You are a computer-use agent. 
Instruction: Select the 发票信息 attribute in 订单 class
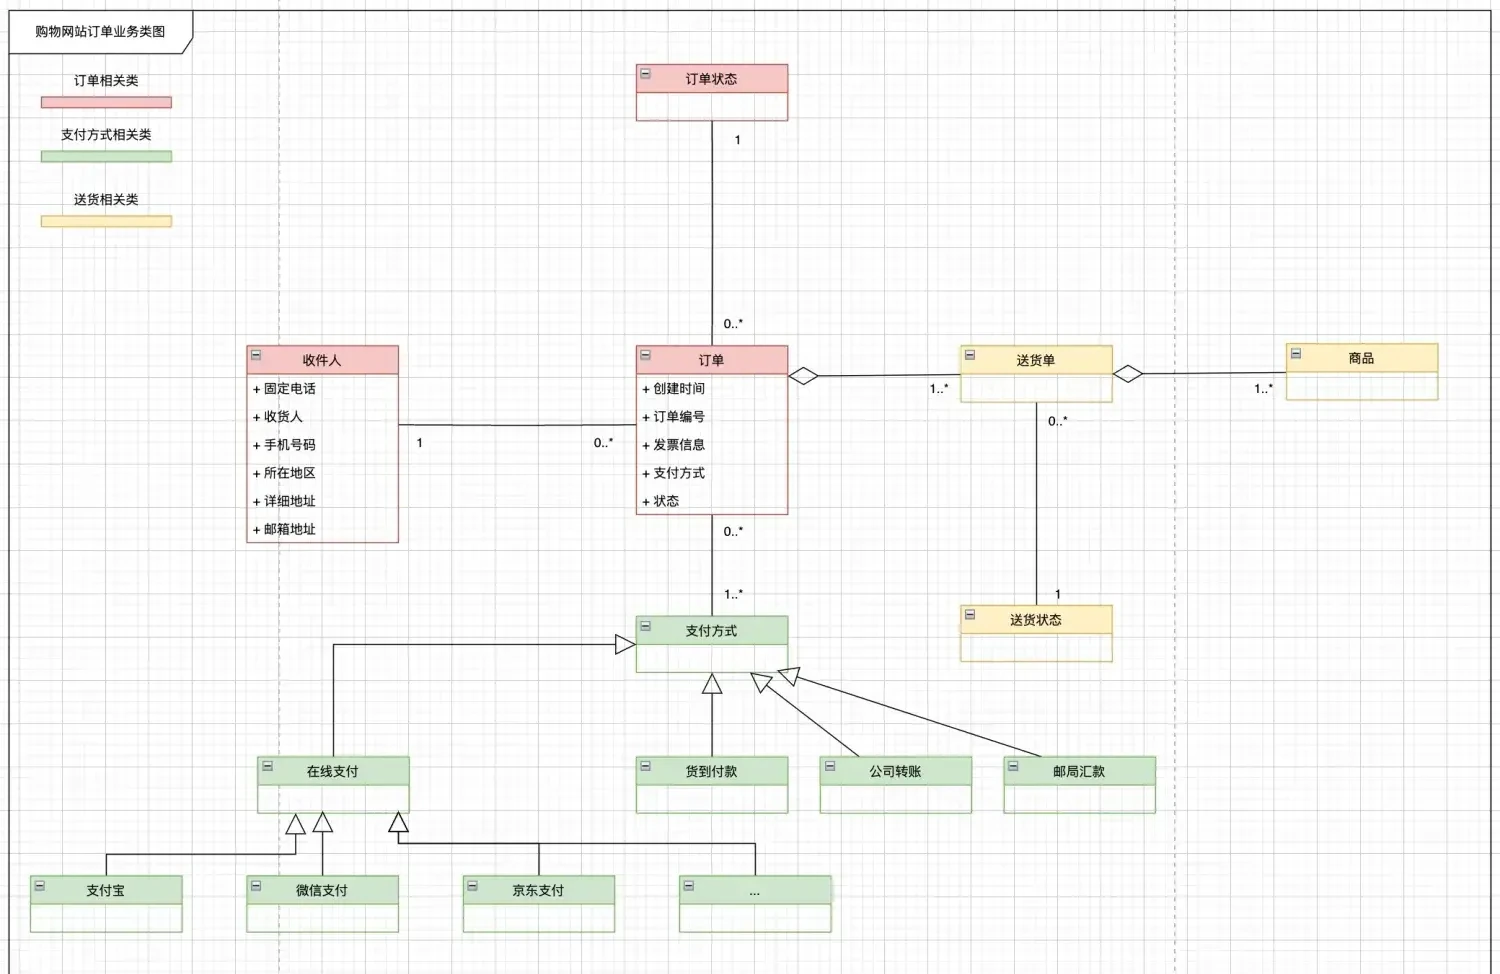[678, 445]
